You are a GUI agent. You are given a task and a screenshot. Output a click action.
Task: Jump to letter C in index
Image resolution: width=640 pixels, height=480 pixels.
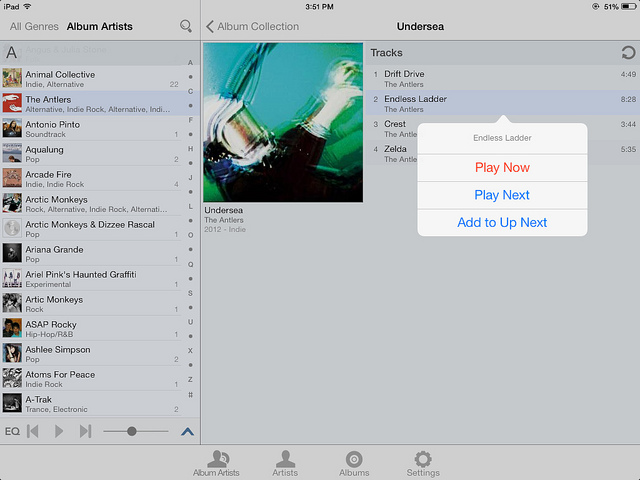click(x=190, y=91)
